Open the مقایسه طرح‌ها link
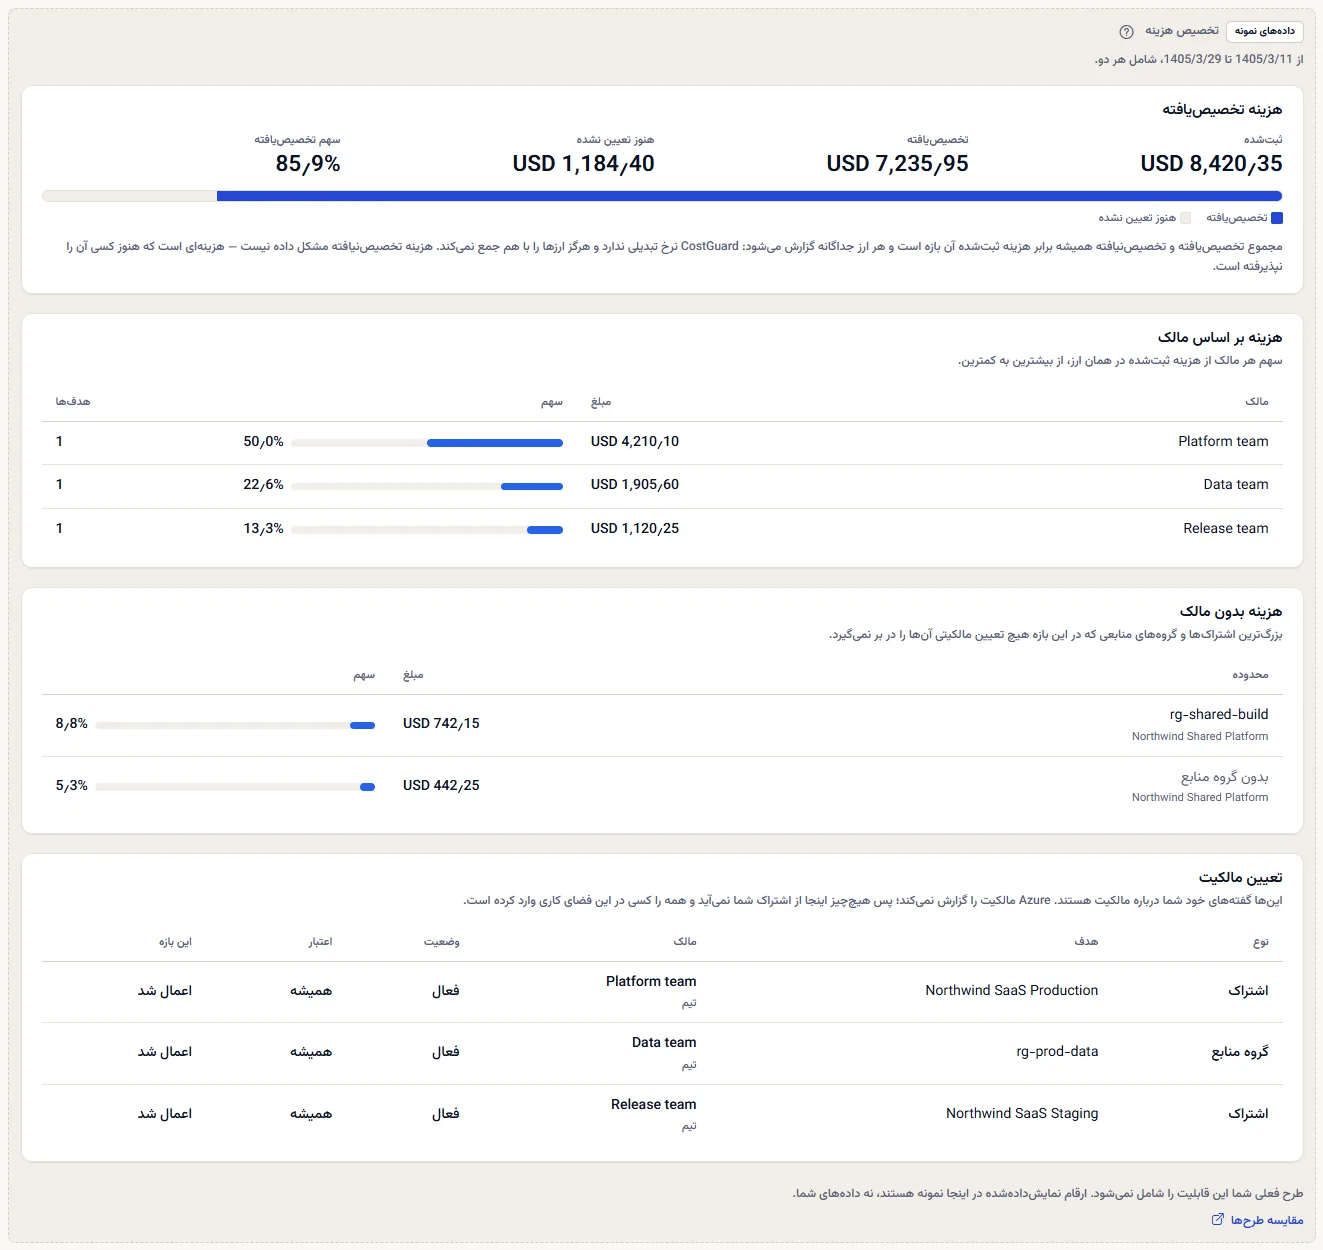1323x1250 pixels. point(1257,1220)
